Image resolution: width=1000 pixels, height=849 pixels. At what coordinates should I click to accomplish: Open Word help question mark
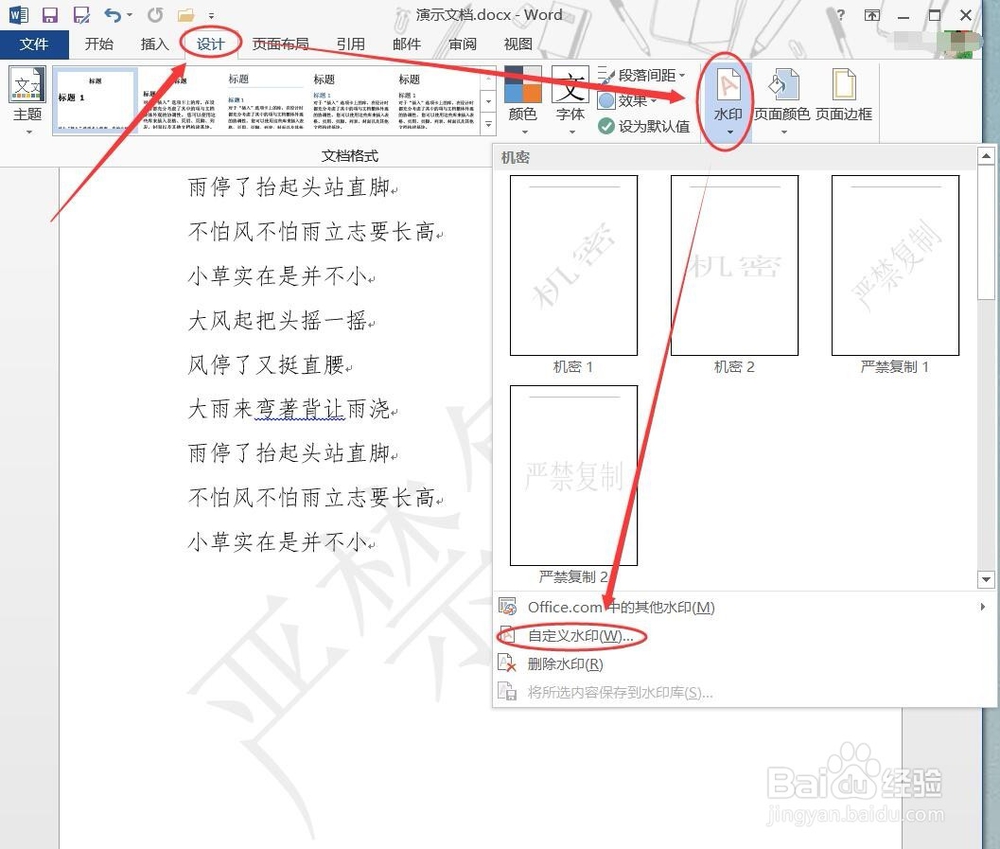(841, 15)
